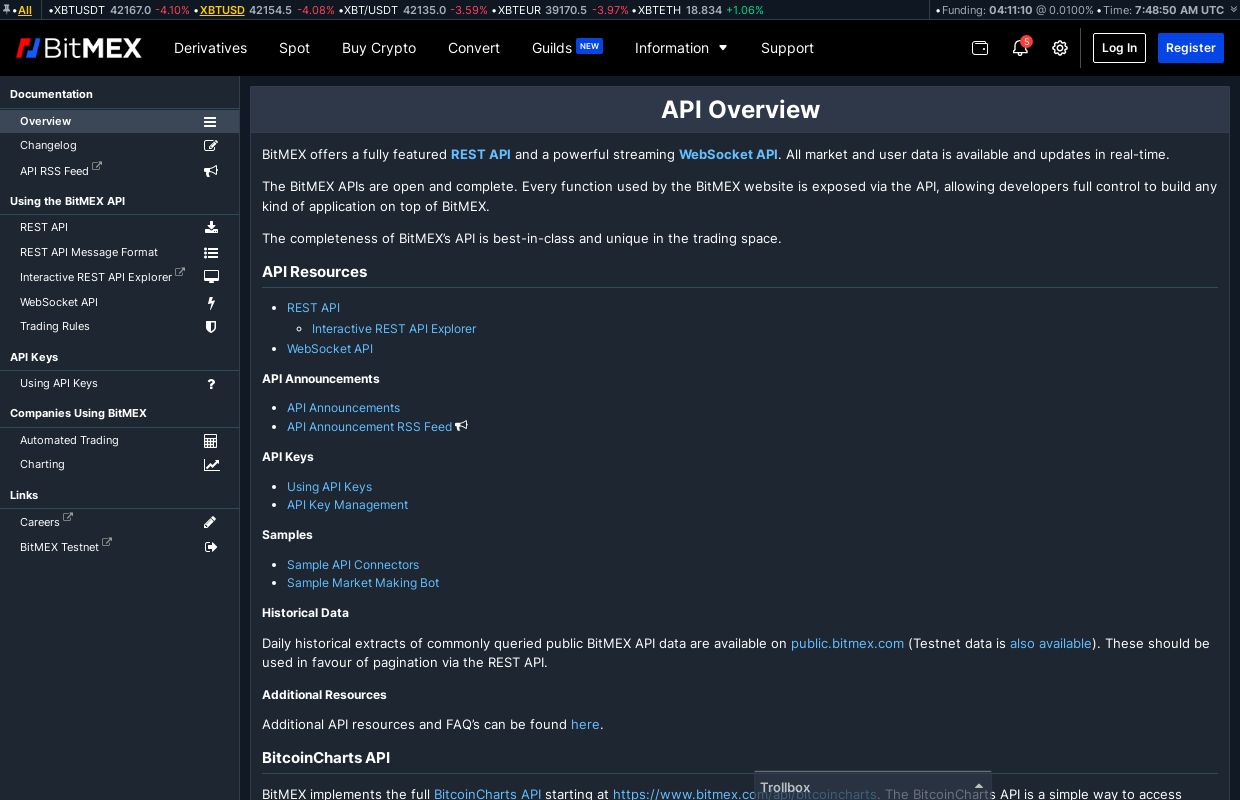The width and height of the screenshot is (1240, 800).
Task: Click the hamburger icon beside Overview
Action: click(x=210, y=121)
